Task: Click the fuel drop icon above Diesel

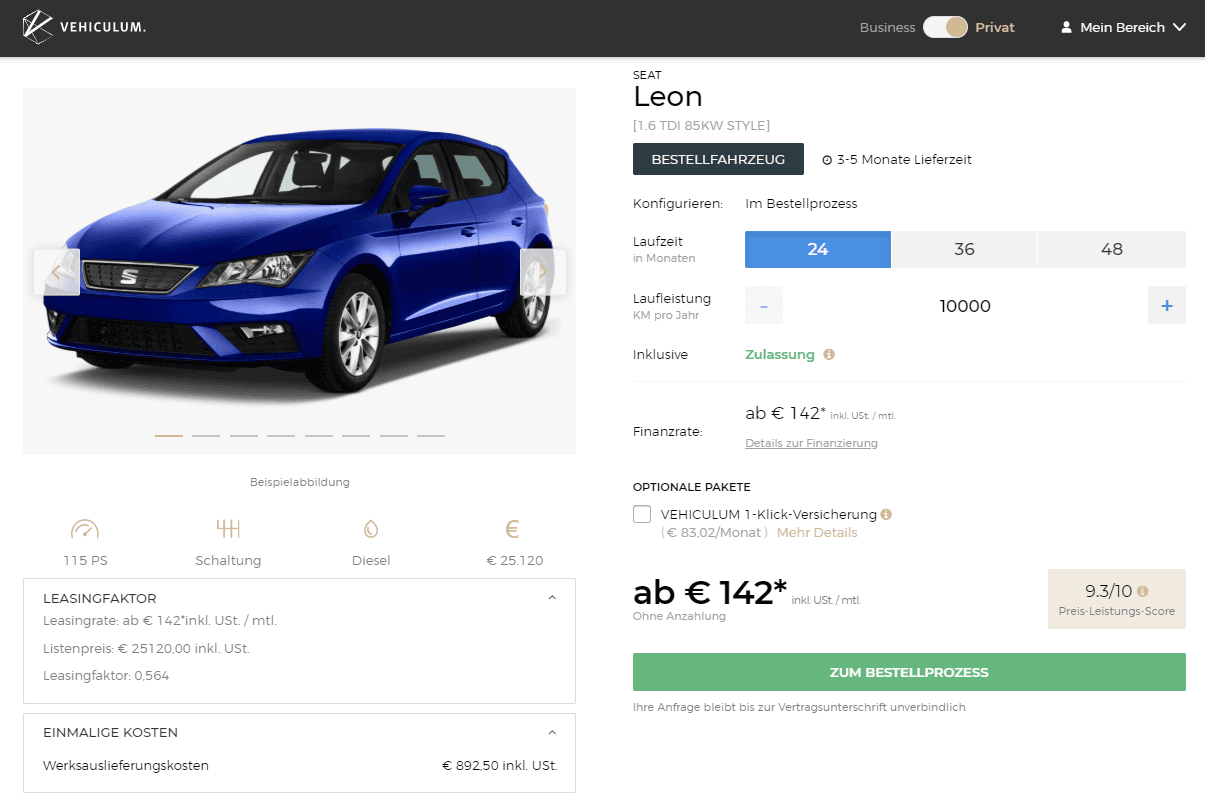Action: coord(371,529)
